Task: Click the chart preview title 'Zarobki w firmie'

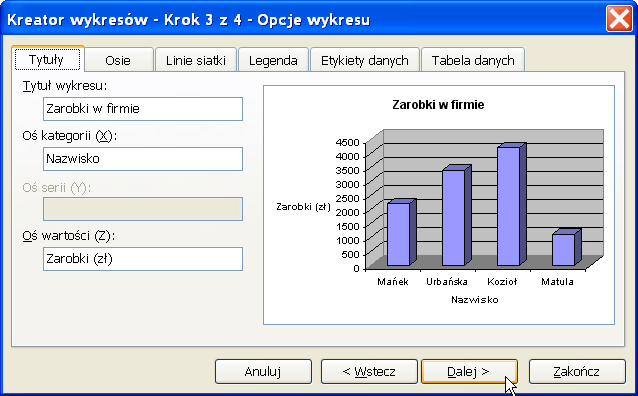Action: 438,105
